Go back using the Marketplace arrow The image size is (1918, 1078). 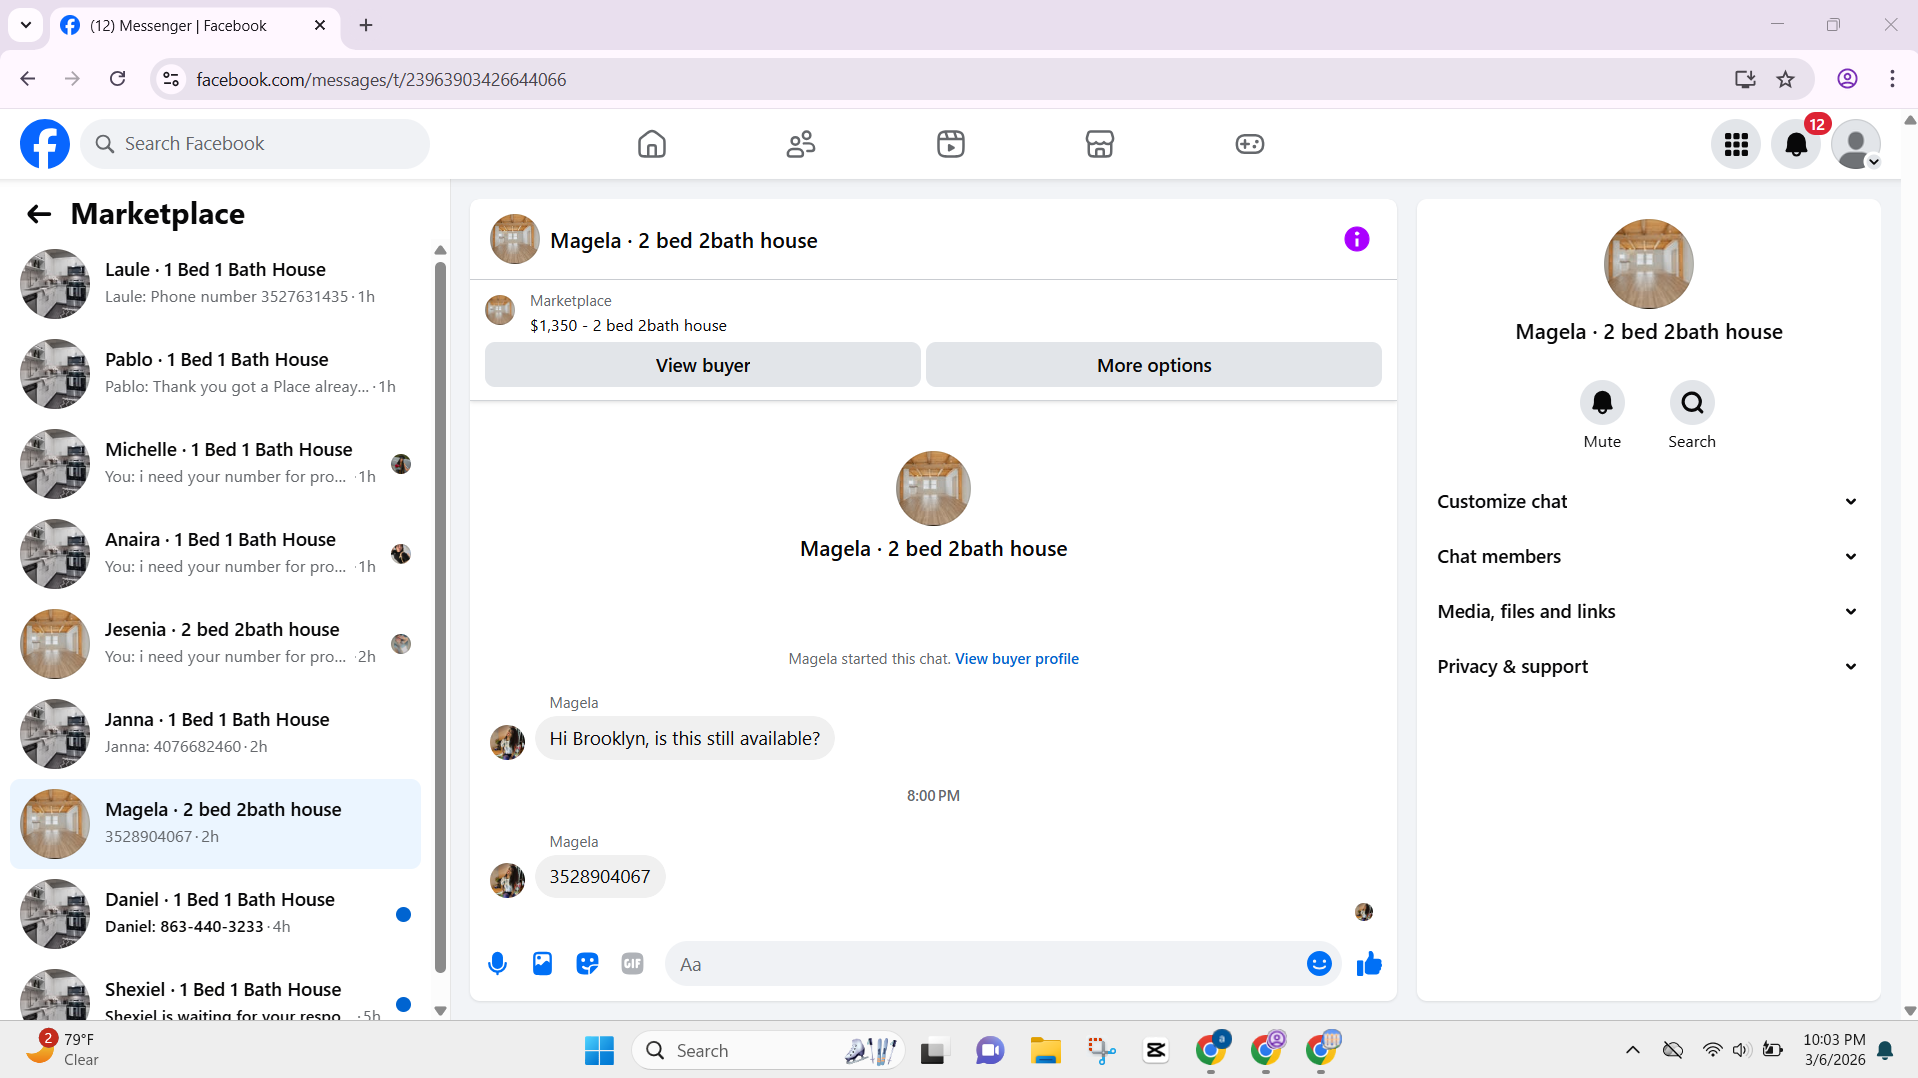coord(39,214)
